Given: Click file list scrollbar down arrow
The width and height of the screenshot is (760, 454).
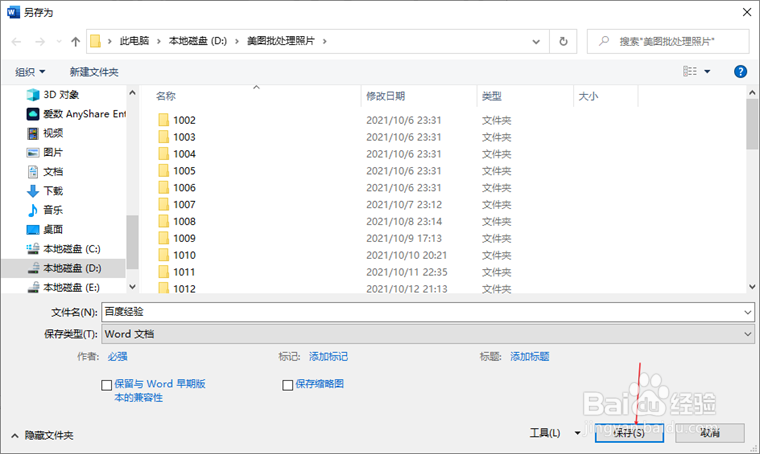Looking at the screenshot, I should (752, 287).
